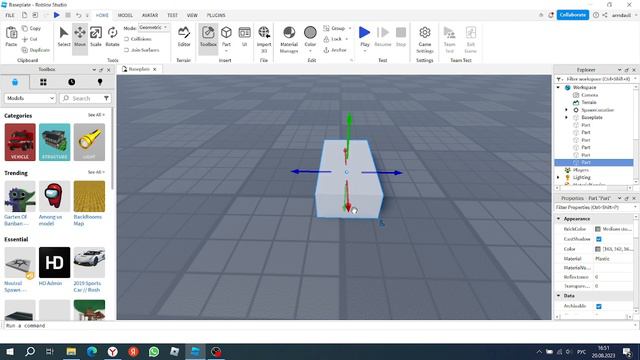Switch to Toolbox Inventory grid tab
Image resolution: width=640 pixels, height=360 pixels.
(x=43, y=82)
